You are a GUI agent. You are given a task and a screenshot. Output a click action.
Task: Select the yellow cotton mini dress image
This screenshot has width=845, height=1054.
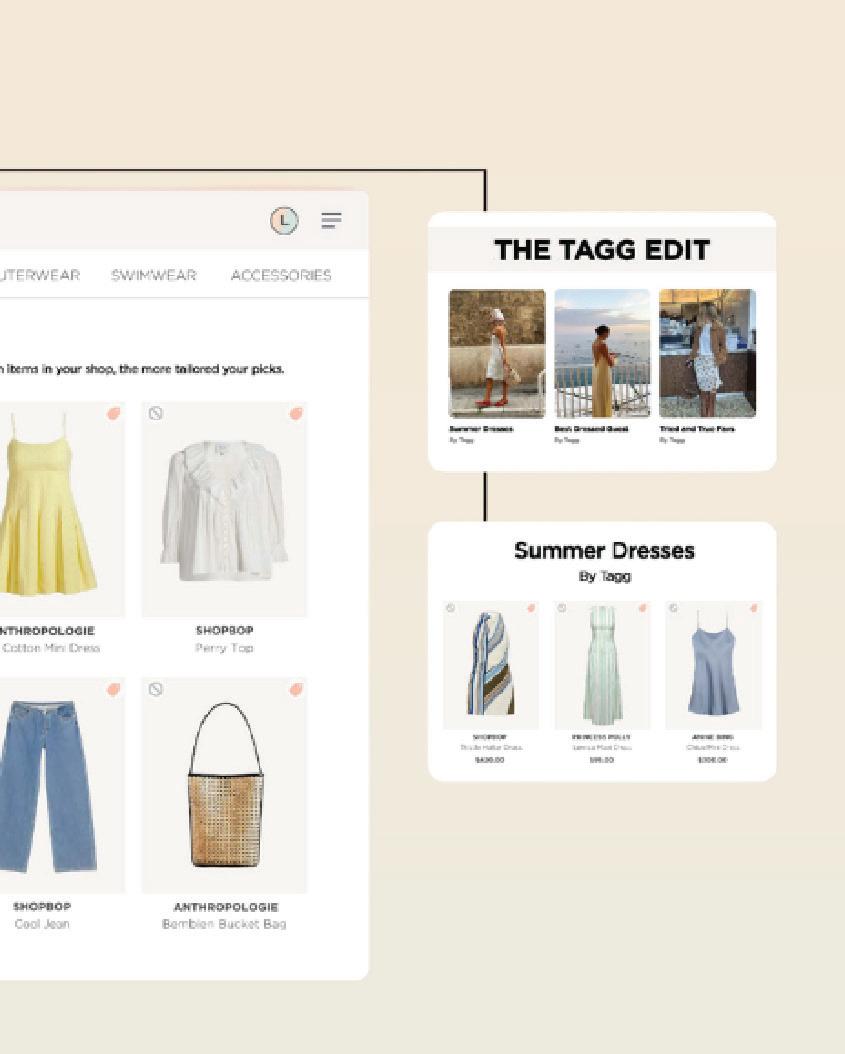[62, 510]
